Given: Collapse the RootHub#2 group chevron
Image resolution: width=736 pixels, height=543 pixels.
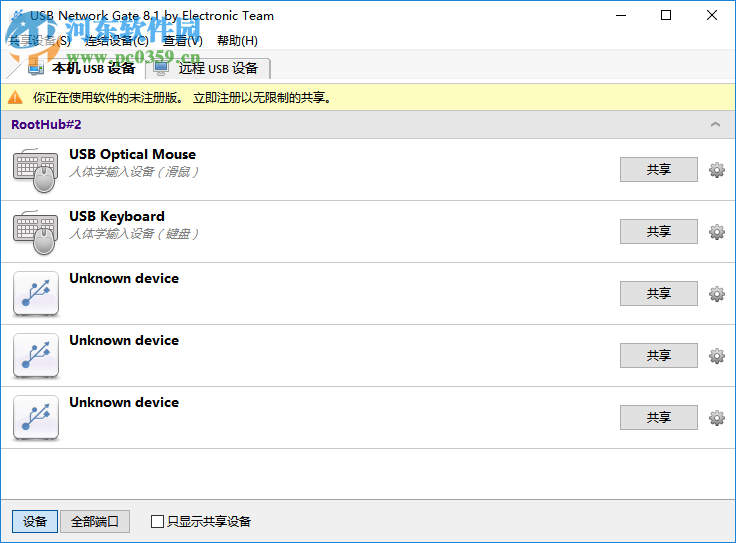Looking at the screenshot, I should point(715,124).
